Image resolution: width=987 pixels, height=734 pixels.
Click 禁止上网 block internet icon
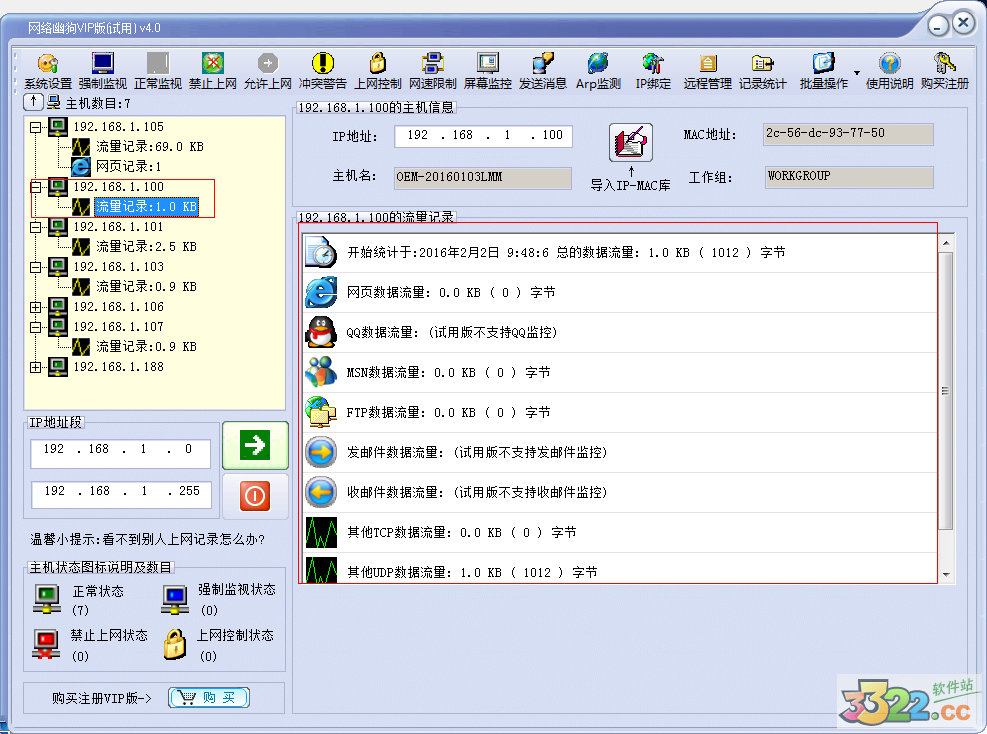click(213, 71)
